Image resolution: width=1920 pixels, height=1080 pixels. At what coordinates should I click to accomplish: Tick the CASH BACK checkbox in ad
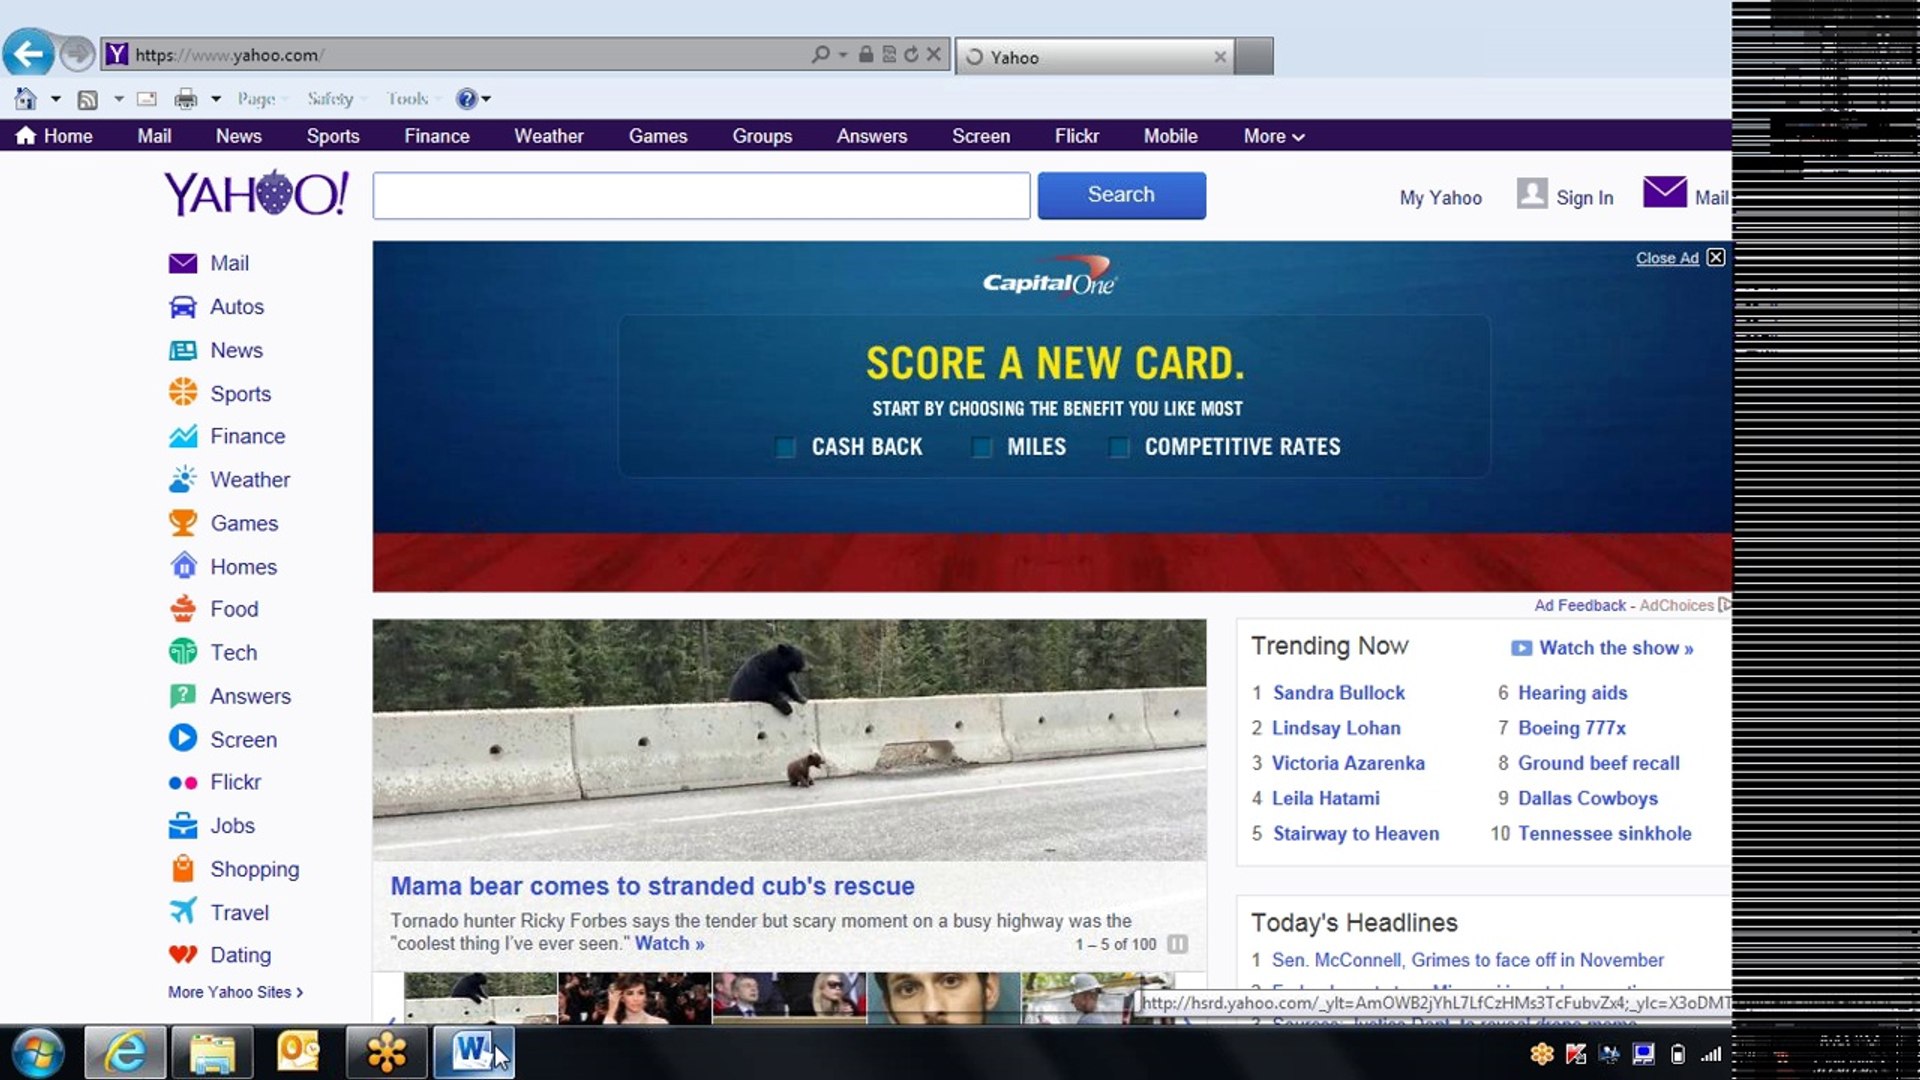pyautogui.click(x=786, y=447)
